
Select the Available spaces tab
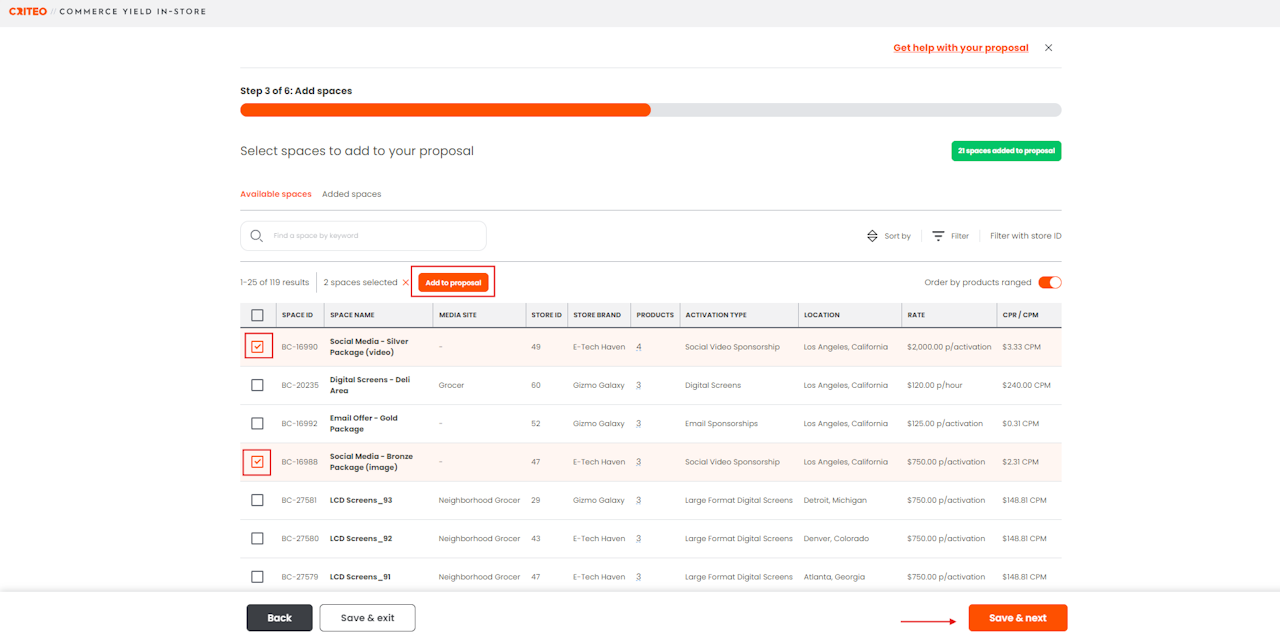click(275, 194)
